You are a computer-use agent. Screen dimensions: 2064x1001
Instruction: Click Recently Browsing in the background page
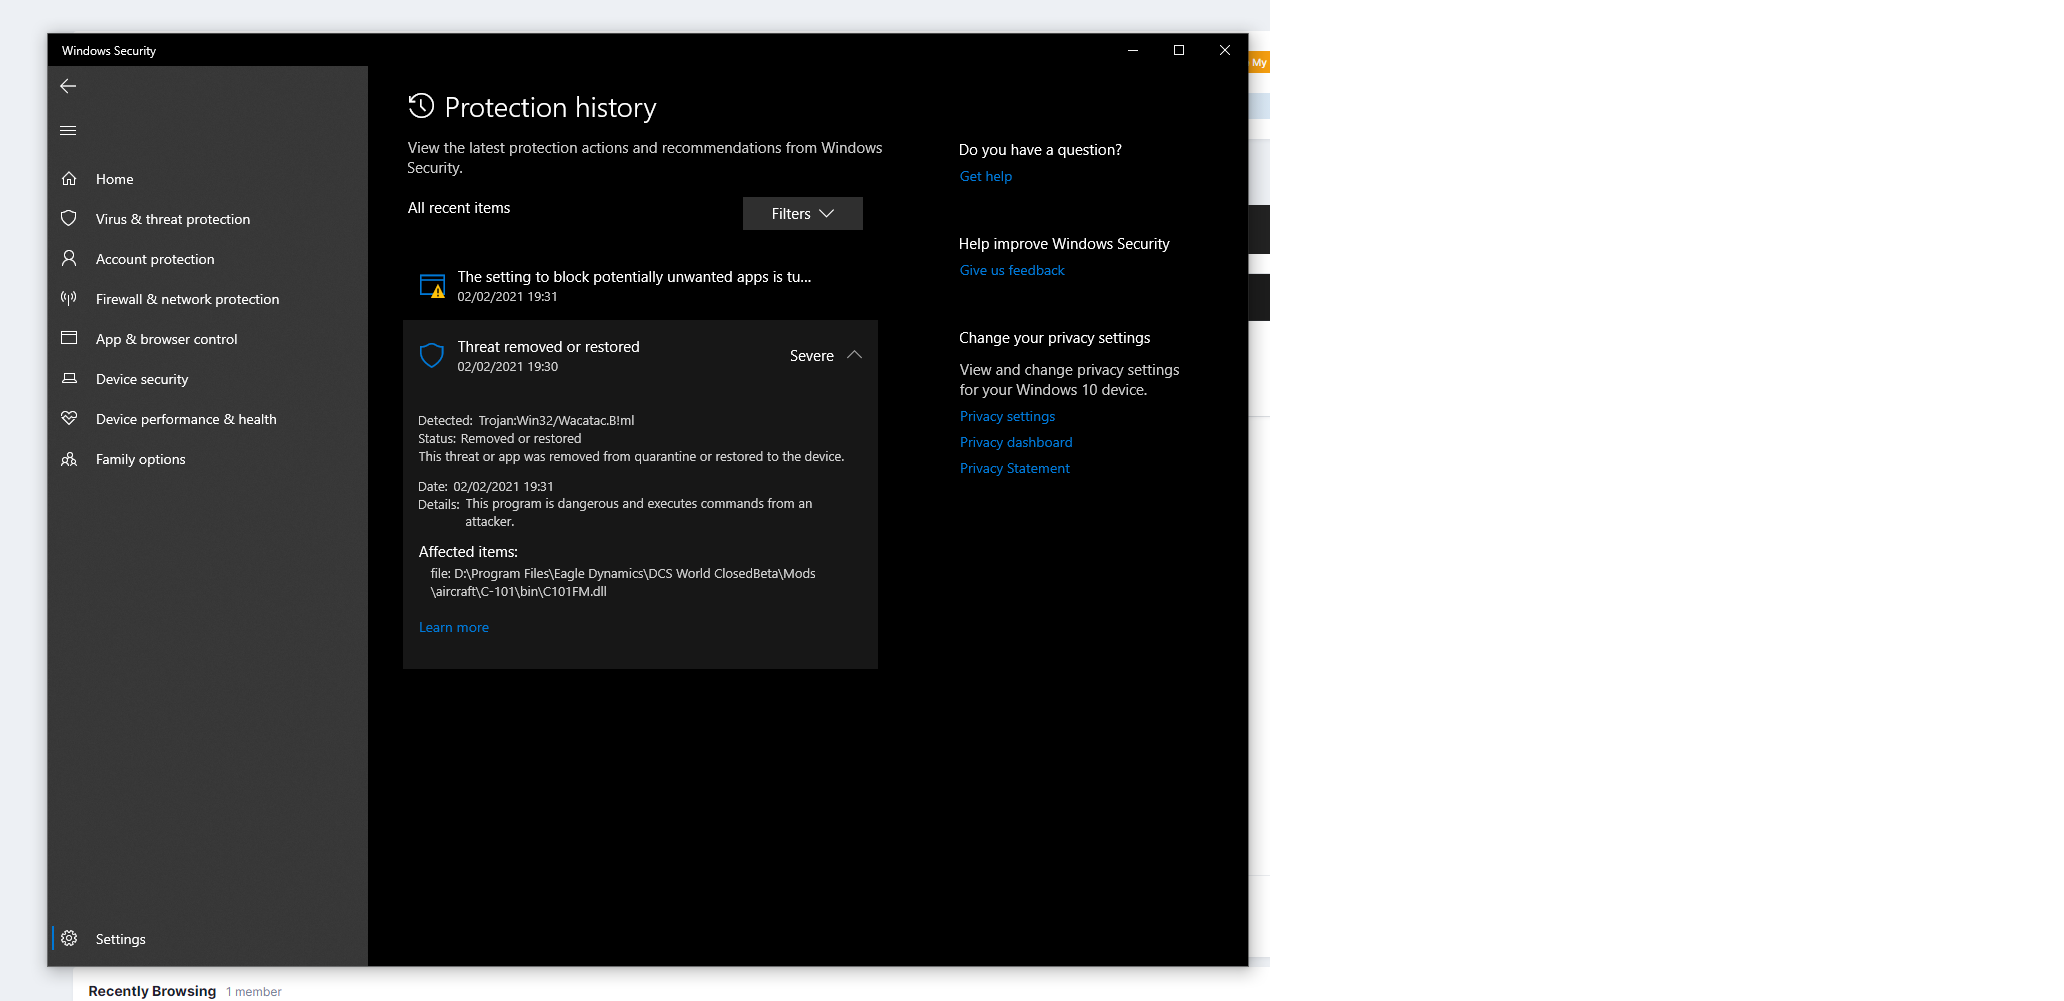tap(152, 991)
